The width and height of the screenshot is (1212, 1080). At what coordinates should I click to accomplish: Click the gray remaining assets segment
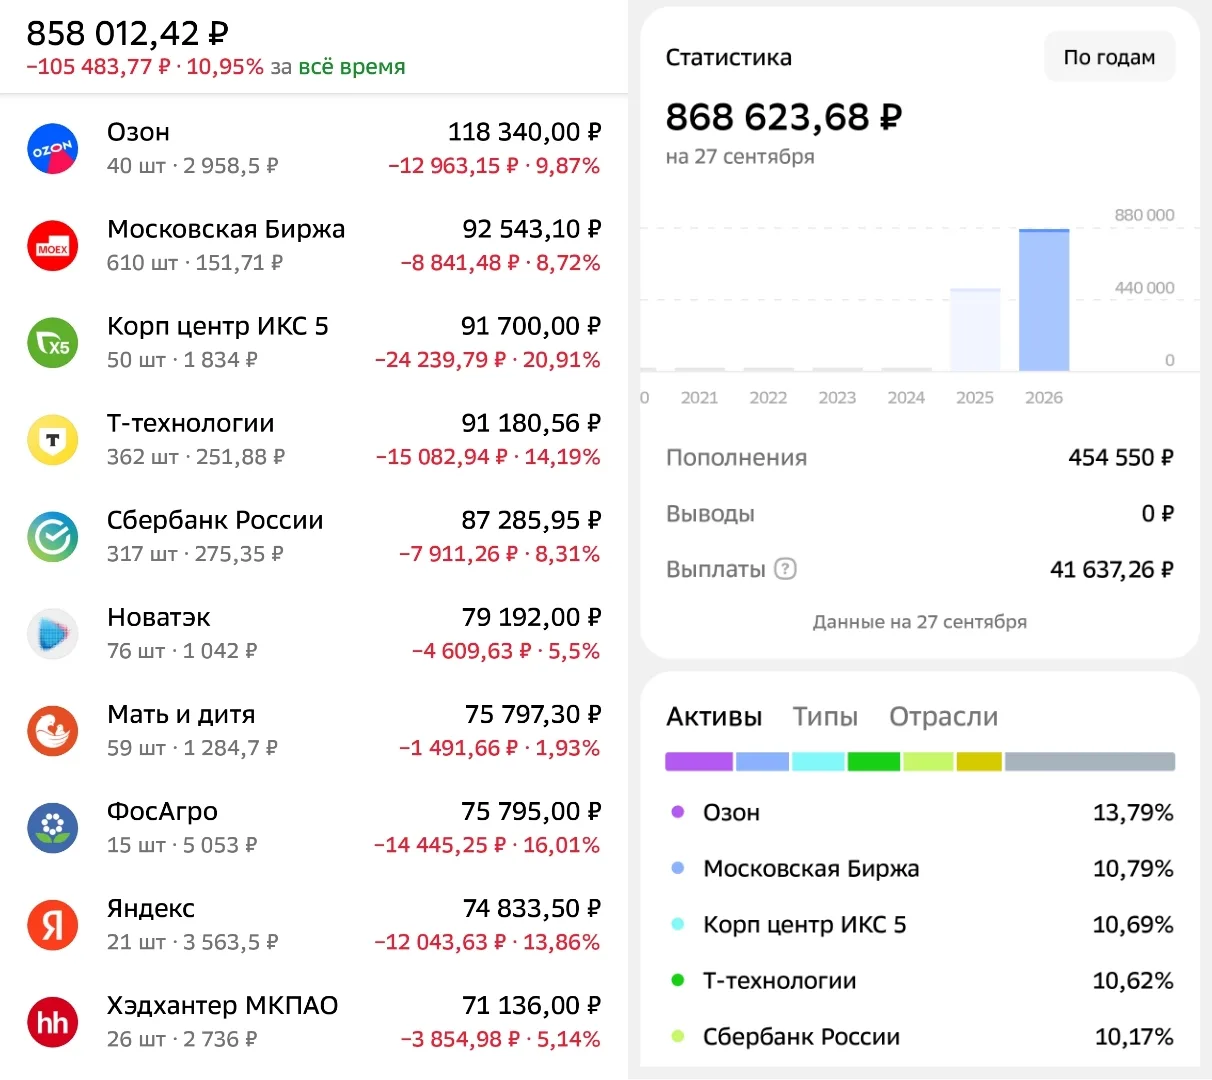[x=1090, y=762]
